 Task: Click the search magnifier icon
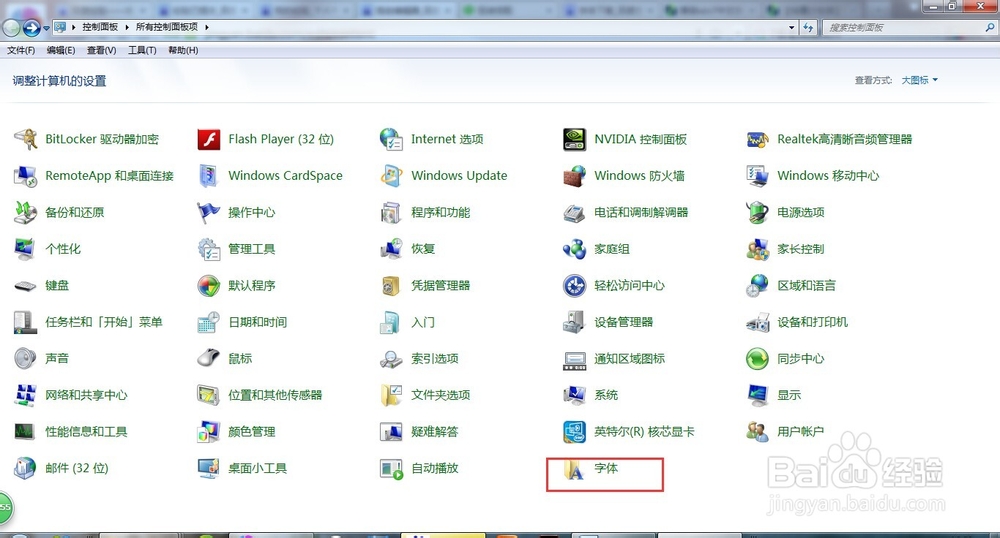pos(990,27)
